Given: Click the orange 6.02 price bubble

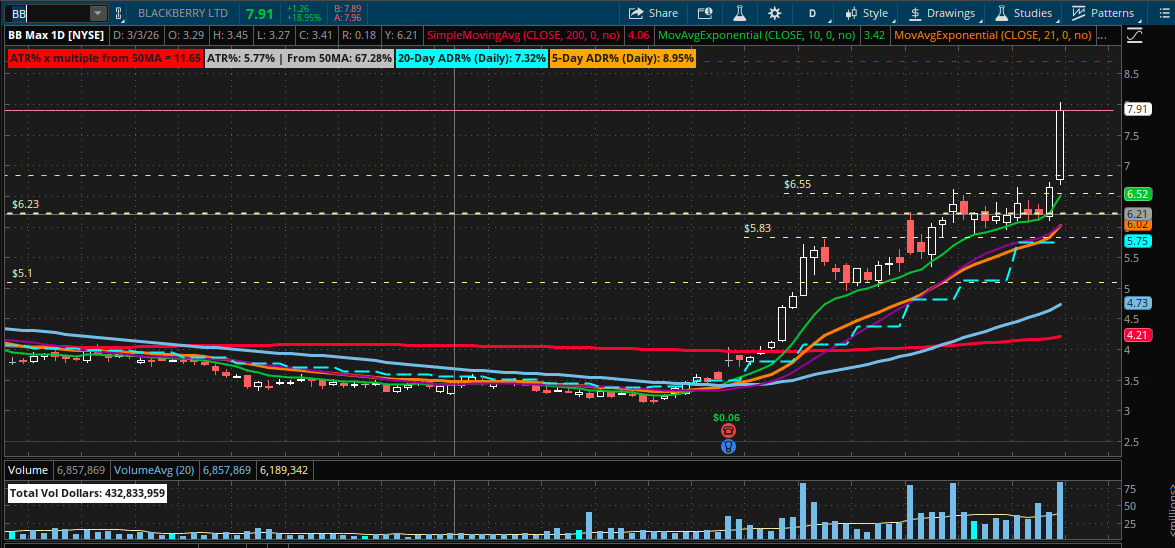Looking at the screenshot, I should (x=1138, y=224).
